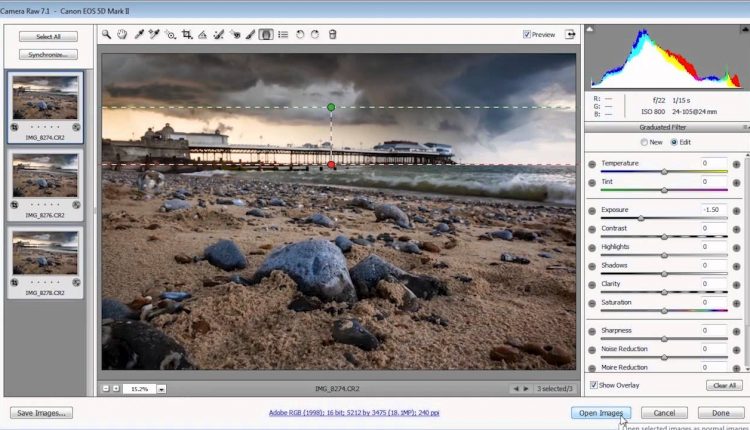Click the shadow clipping warning triangle

click(x=590, y=29)
